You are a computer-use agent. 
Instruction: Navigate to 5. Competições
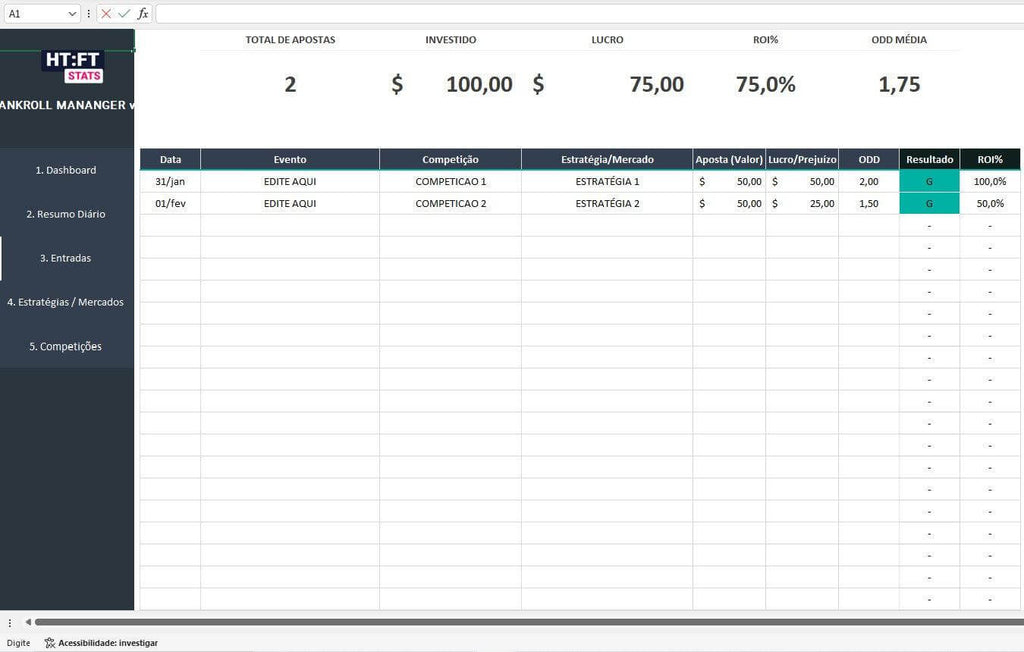66,346
